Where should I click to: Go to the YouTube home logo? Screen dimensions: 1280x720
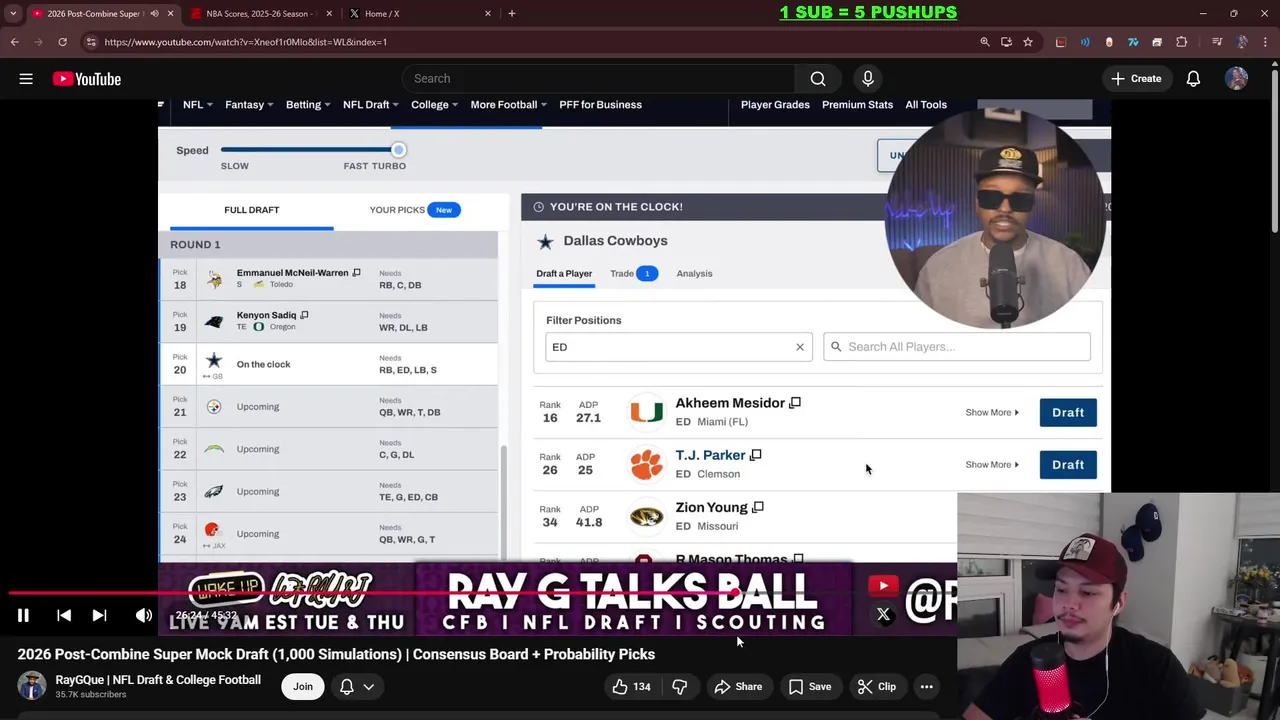click(x=87, y=79)
